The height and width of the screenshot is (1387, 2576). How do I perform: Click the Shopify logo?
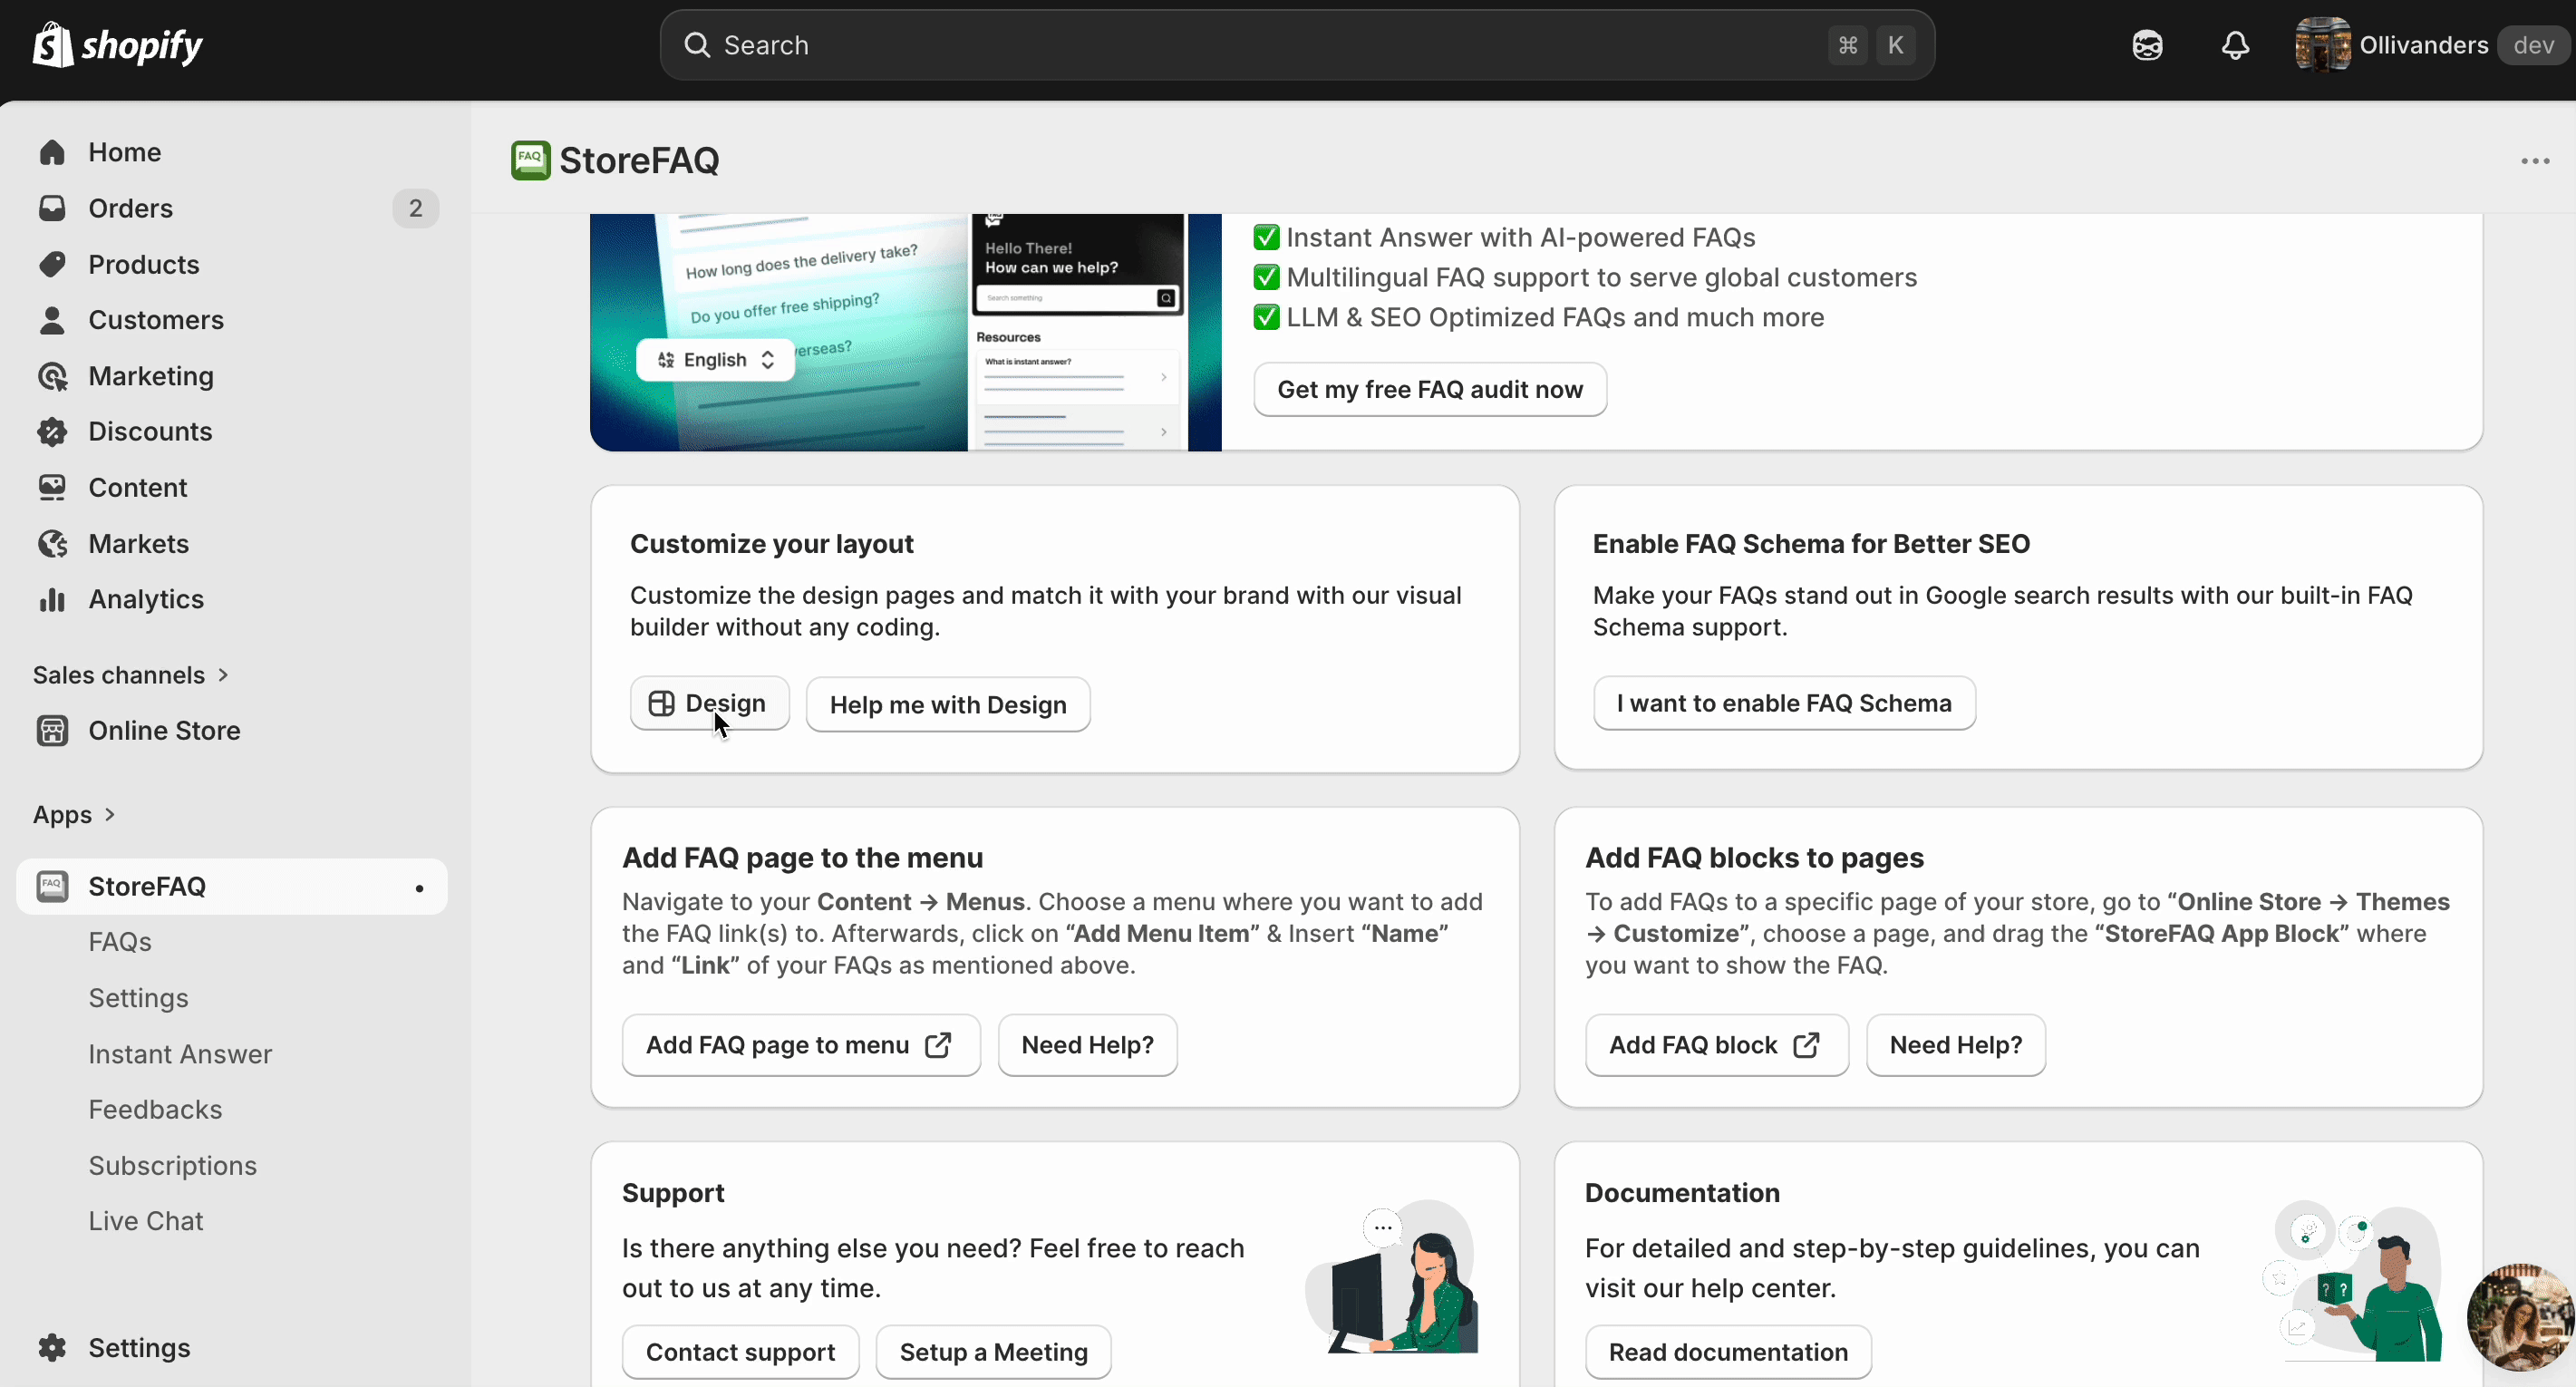point(117,45)
